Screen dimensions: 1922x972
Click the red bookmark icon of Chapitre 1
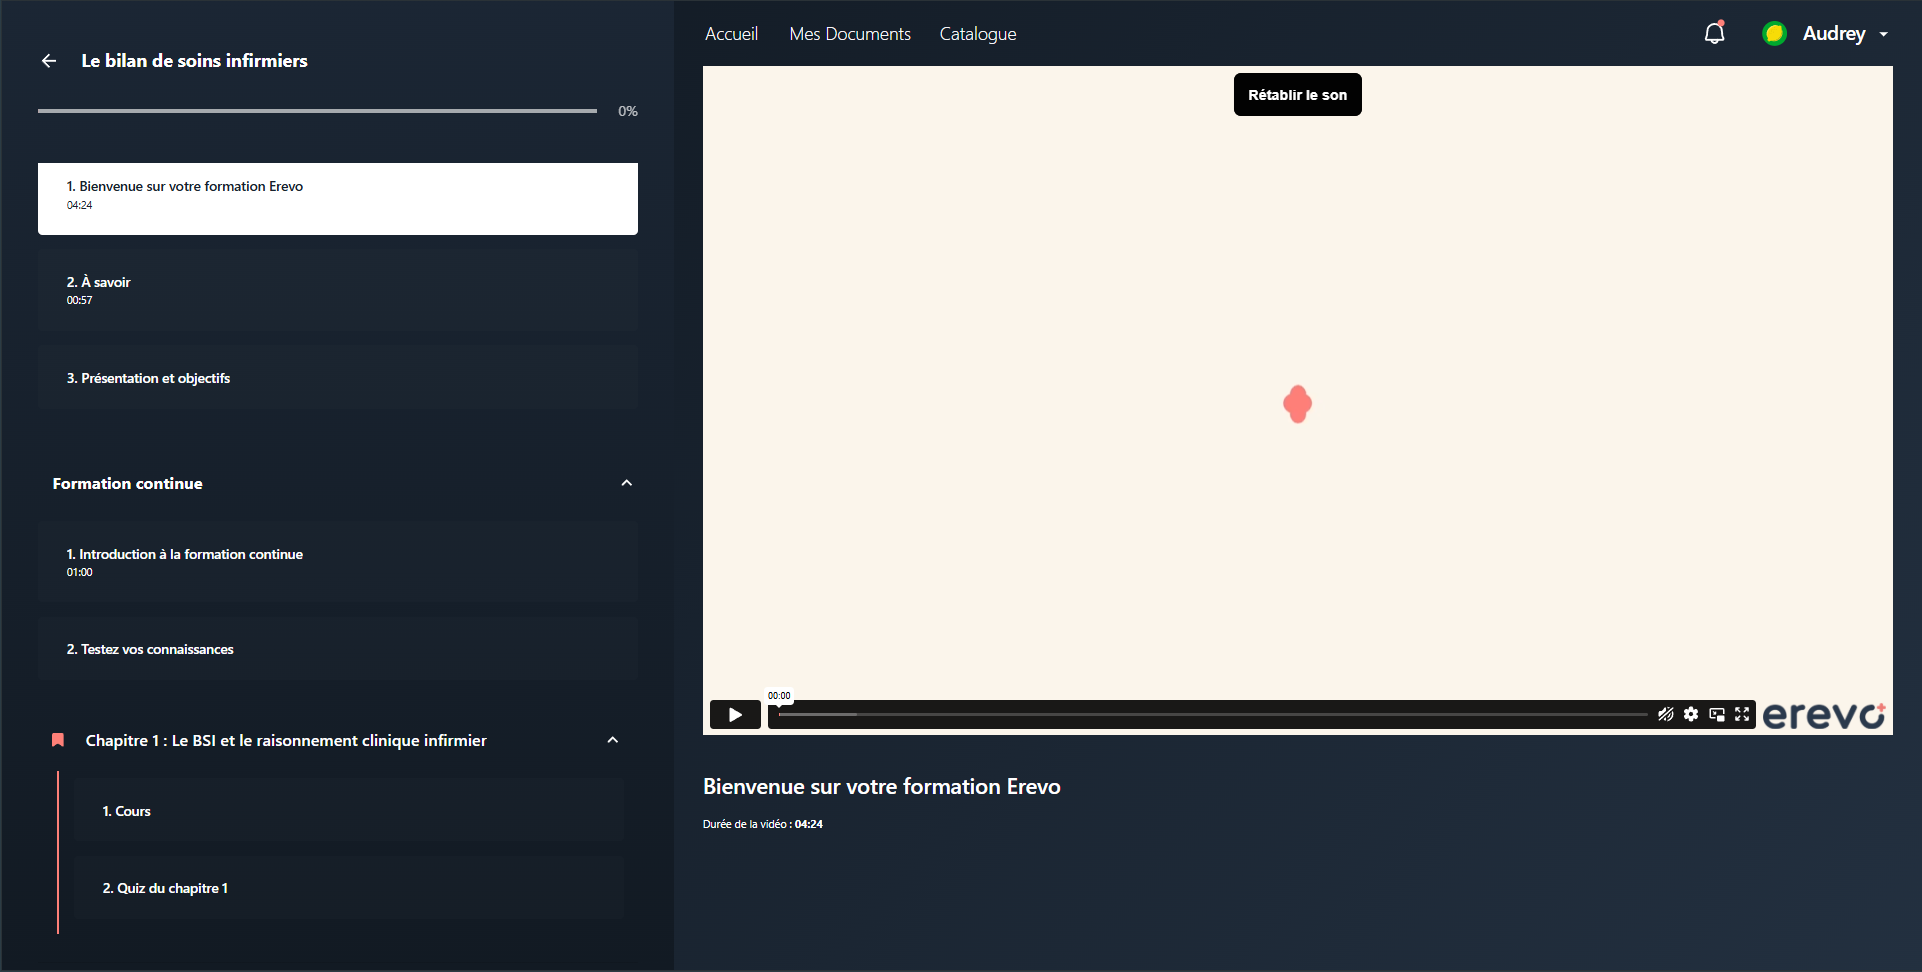[x=58, y=740]
